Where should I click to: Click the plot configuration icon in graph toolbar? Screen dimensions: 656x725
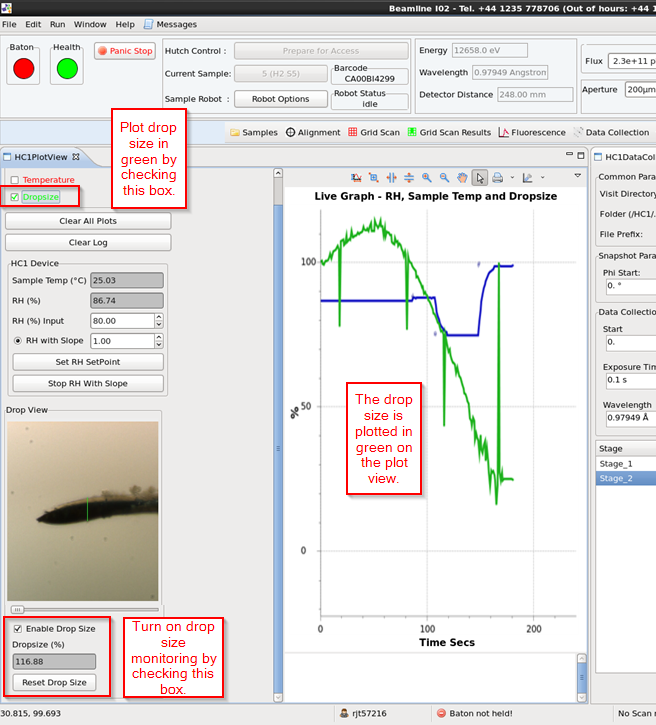coord(356,178)
